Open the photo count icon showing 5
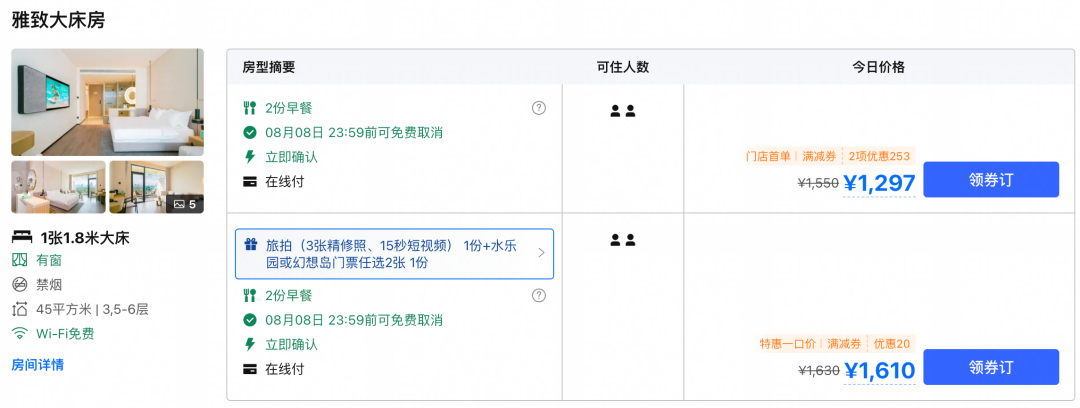1080x408 pixels. coord(185,204)
